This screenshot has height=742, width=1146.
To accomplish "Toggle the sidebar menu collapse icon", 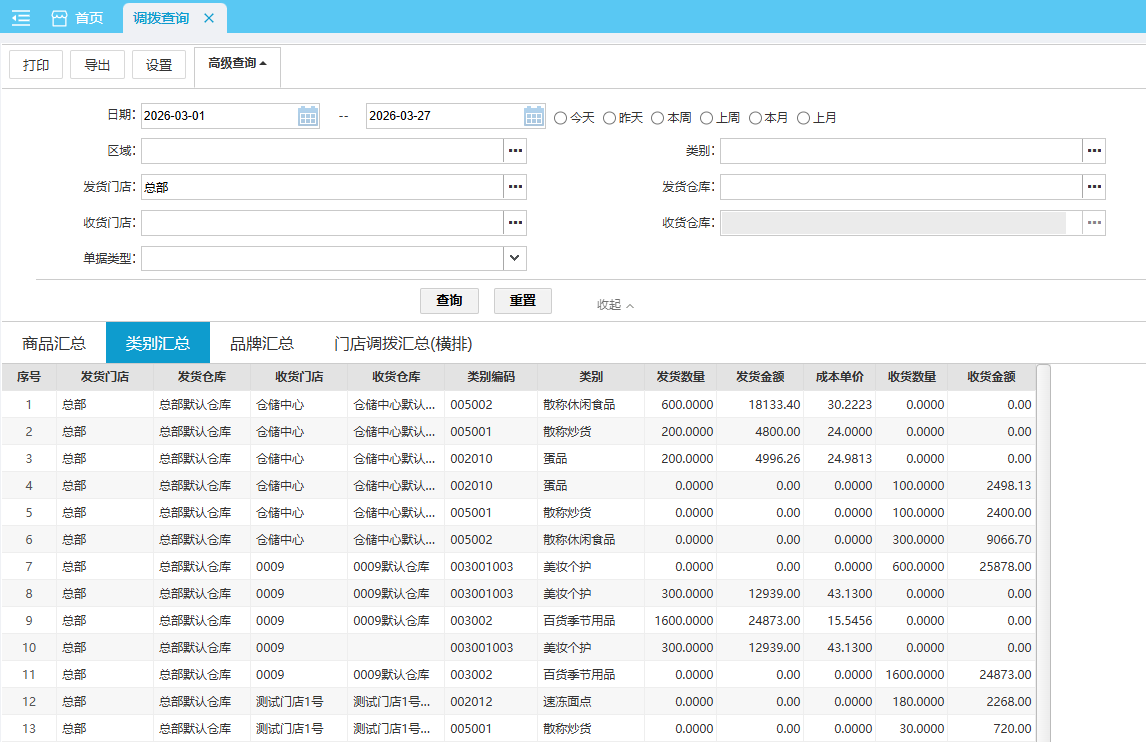I will 20,18.
